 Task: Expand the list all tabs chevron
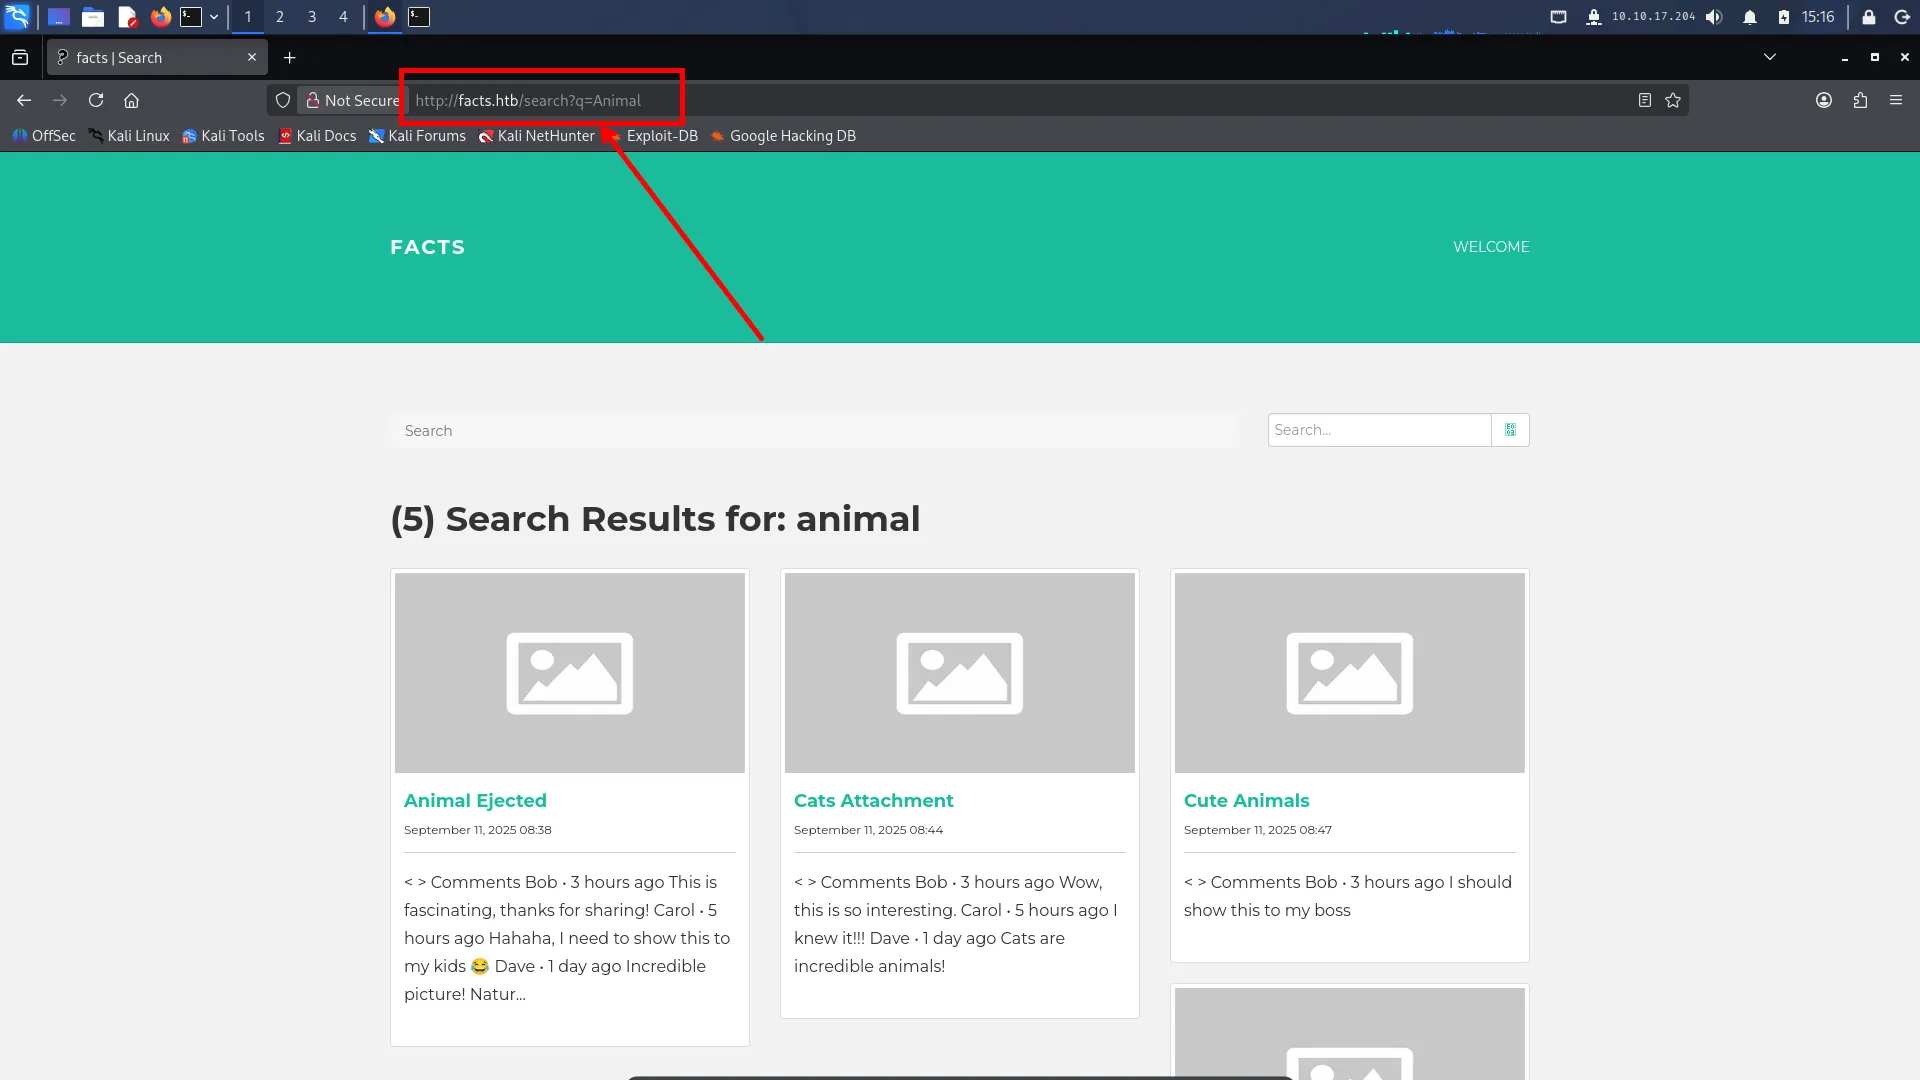1770,57
